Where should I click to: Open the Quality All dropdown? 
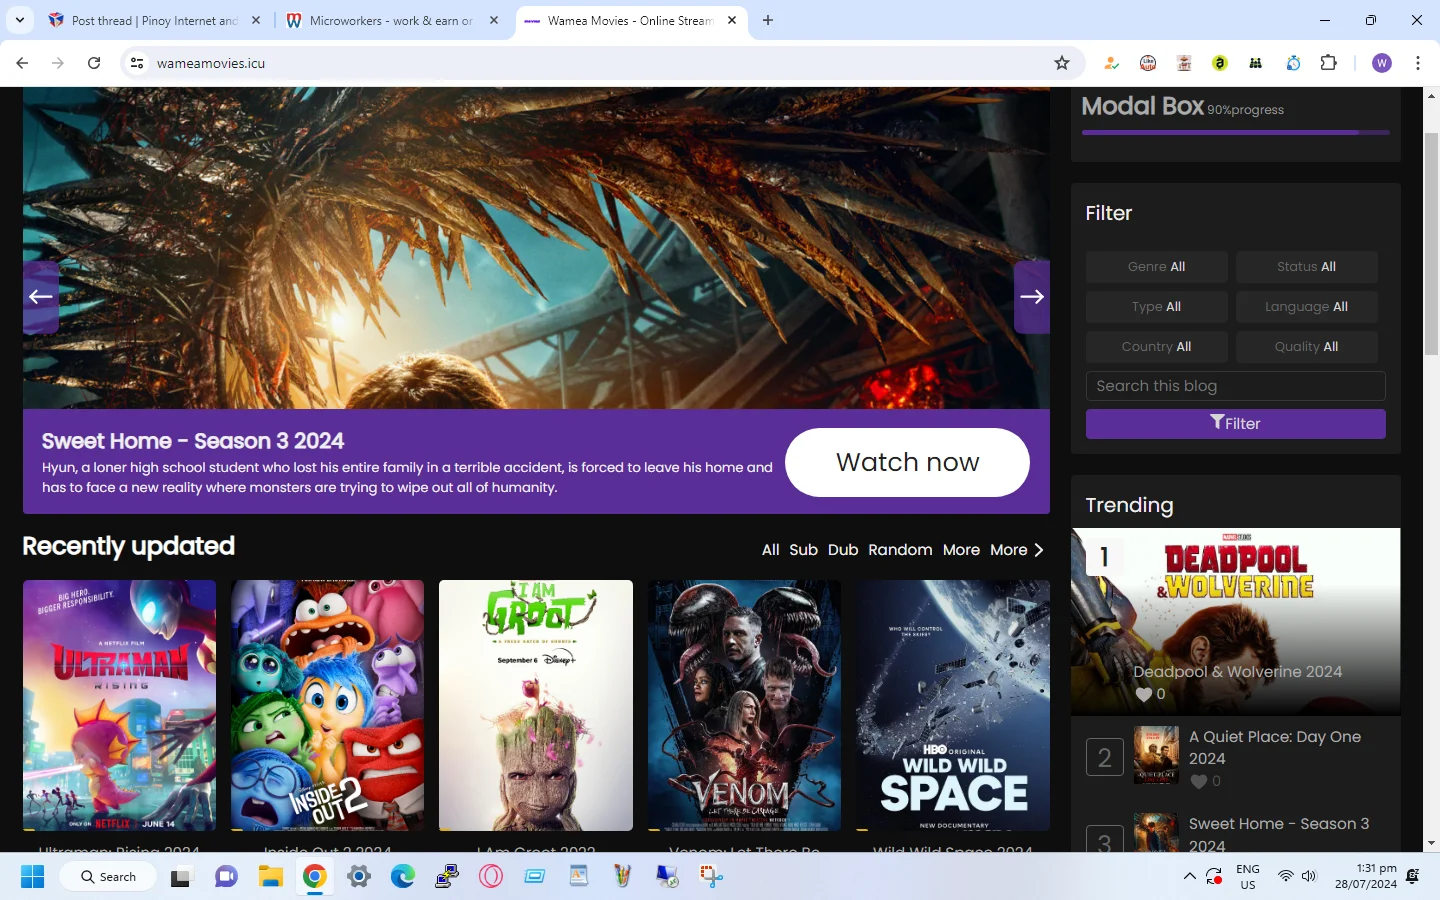coord(1307,347)
